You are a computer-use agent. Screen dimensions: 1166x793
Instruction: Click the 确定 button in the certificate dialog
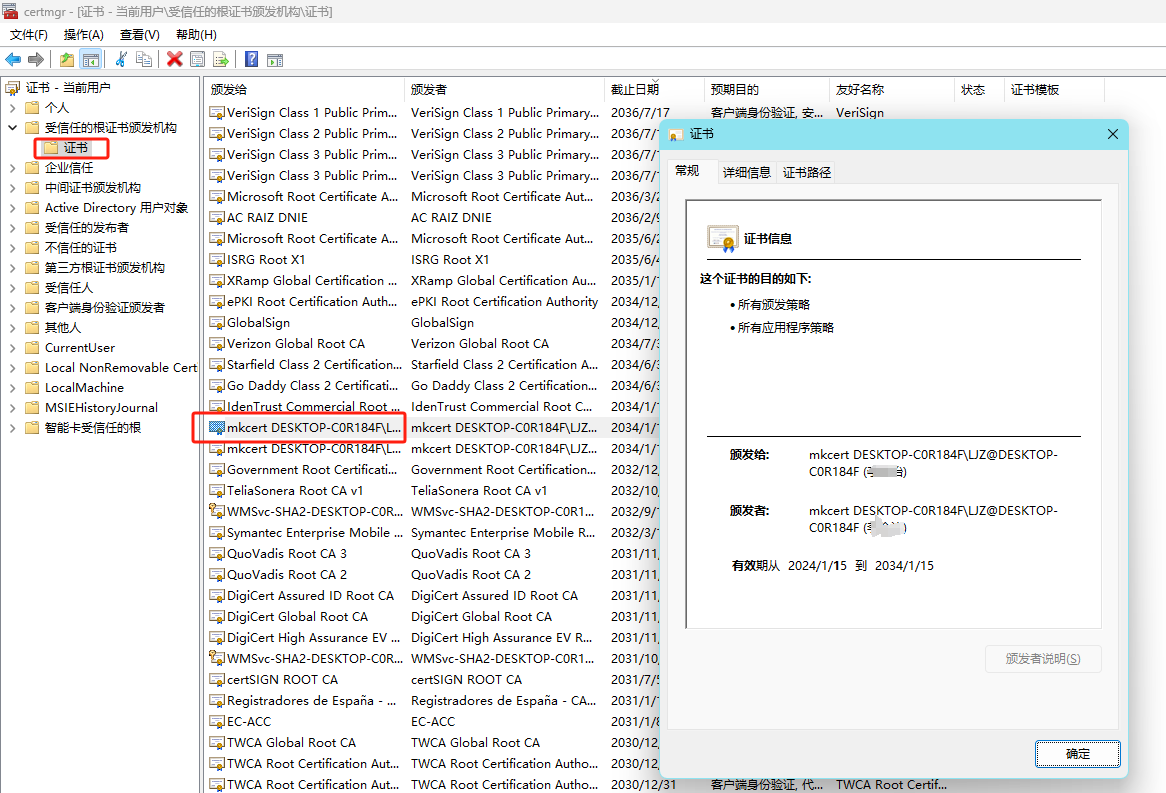1077,753
